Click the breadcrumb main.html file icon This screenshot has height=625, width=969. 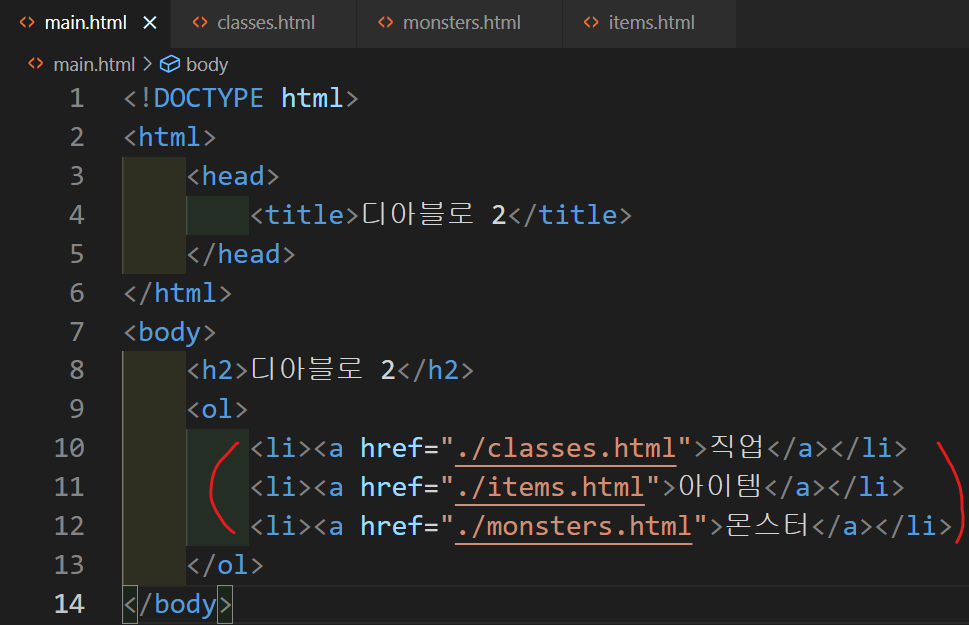click(x=36, y=64)
